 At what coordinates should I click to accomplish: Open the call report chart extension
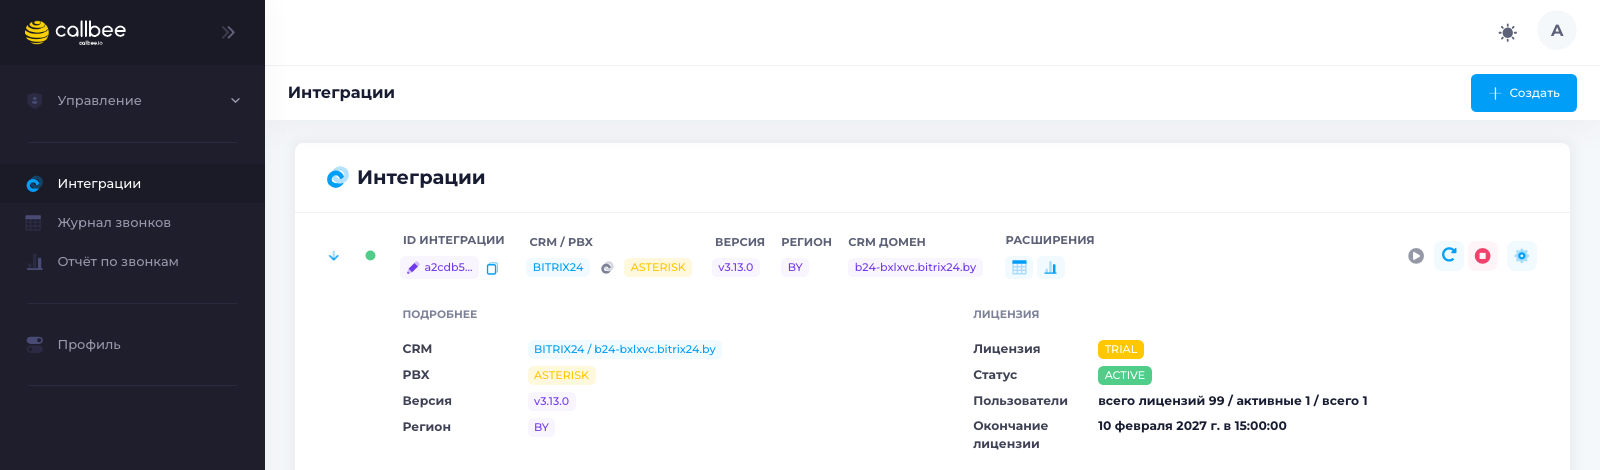(x=1050, y=267)
